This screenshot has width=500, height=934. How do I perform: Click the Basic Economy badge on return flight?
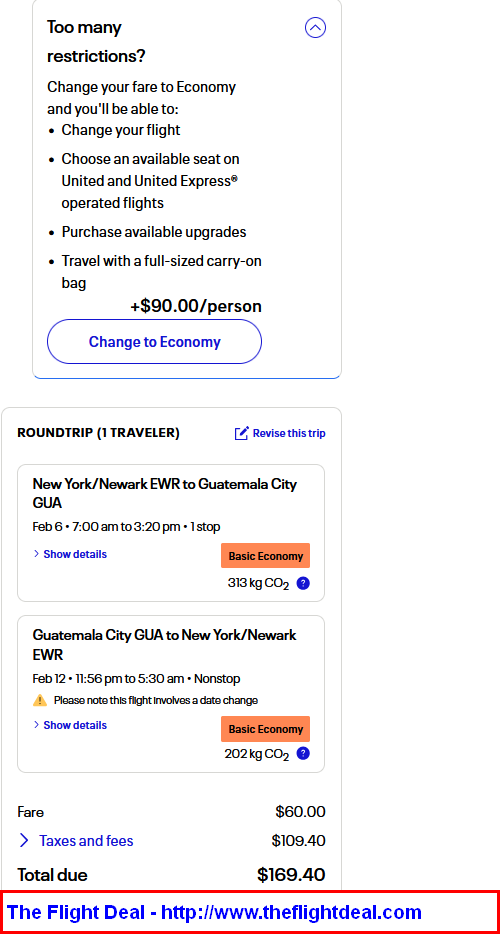(265, 728)
